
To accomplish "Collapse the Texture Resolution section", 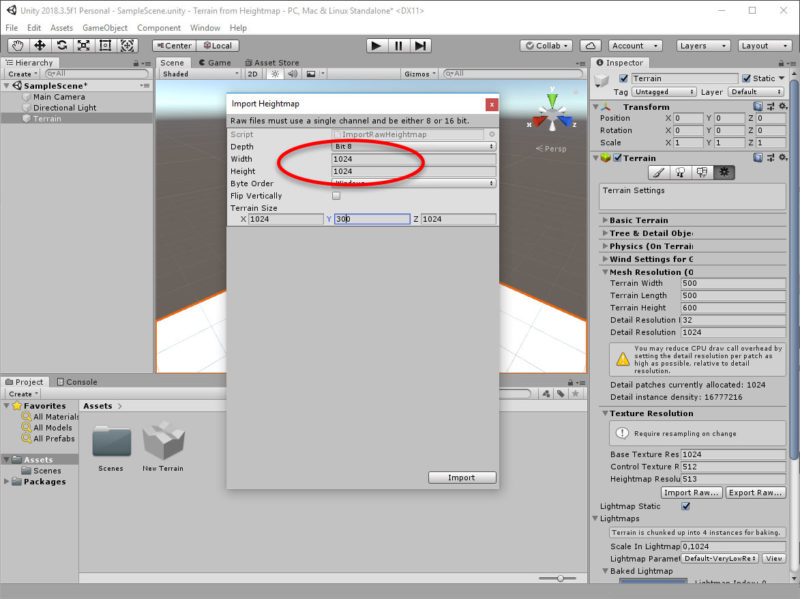I will point(605,413).
